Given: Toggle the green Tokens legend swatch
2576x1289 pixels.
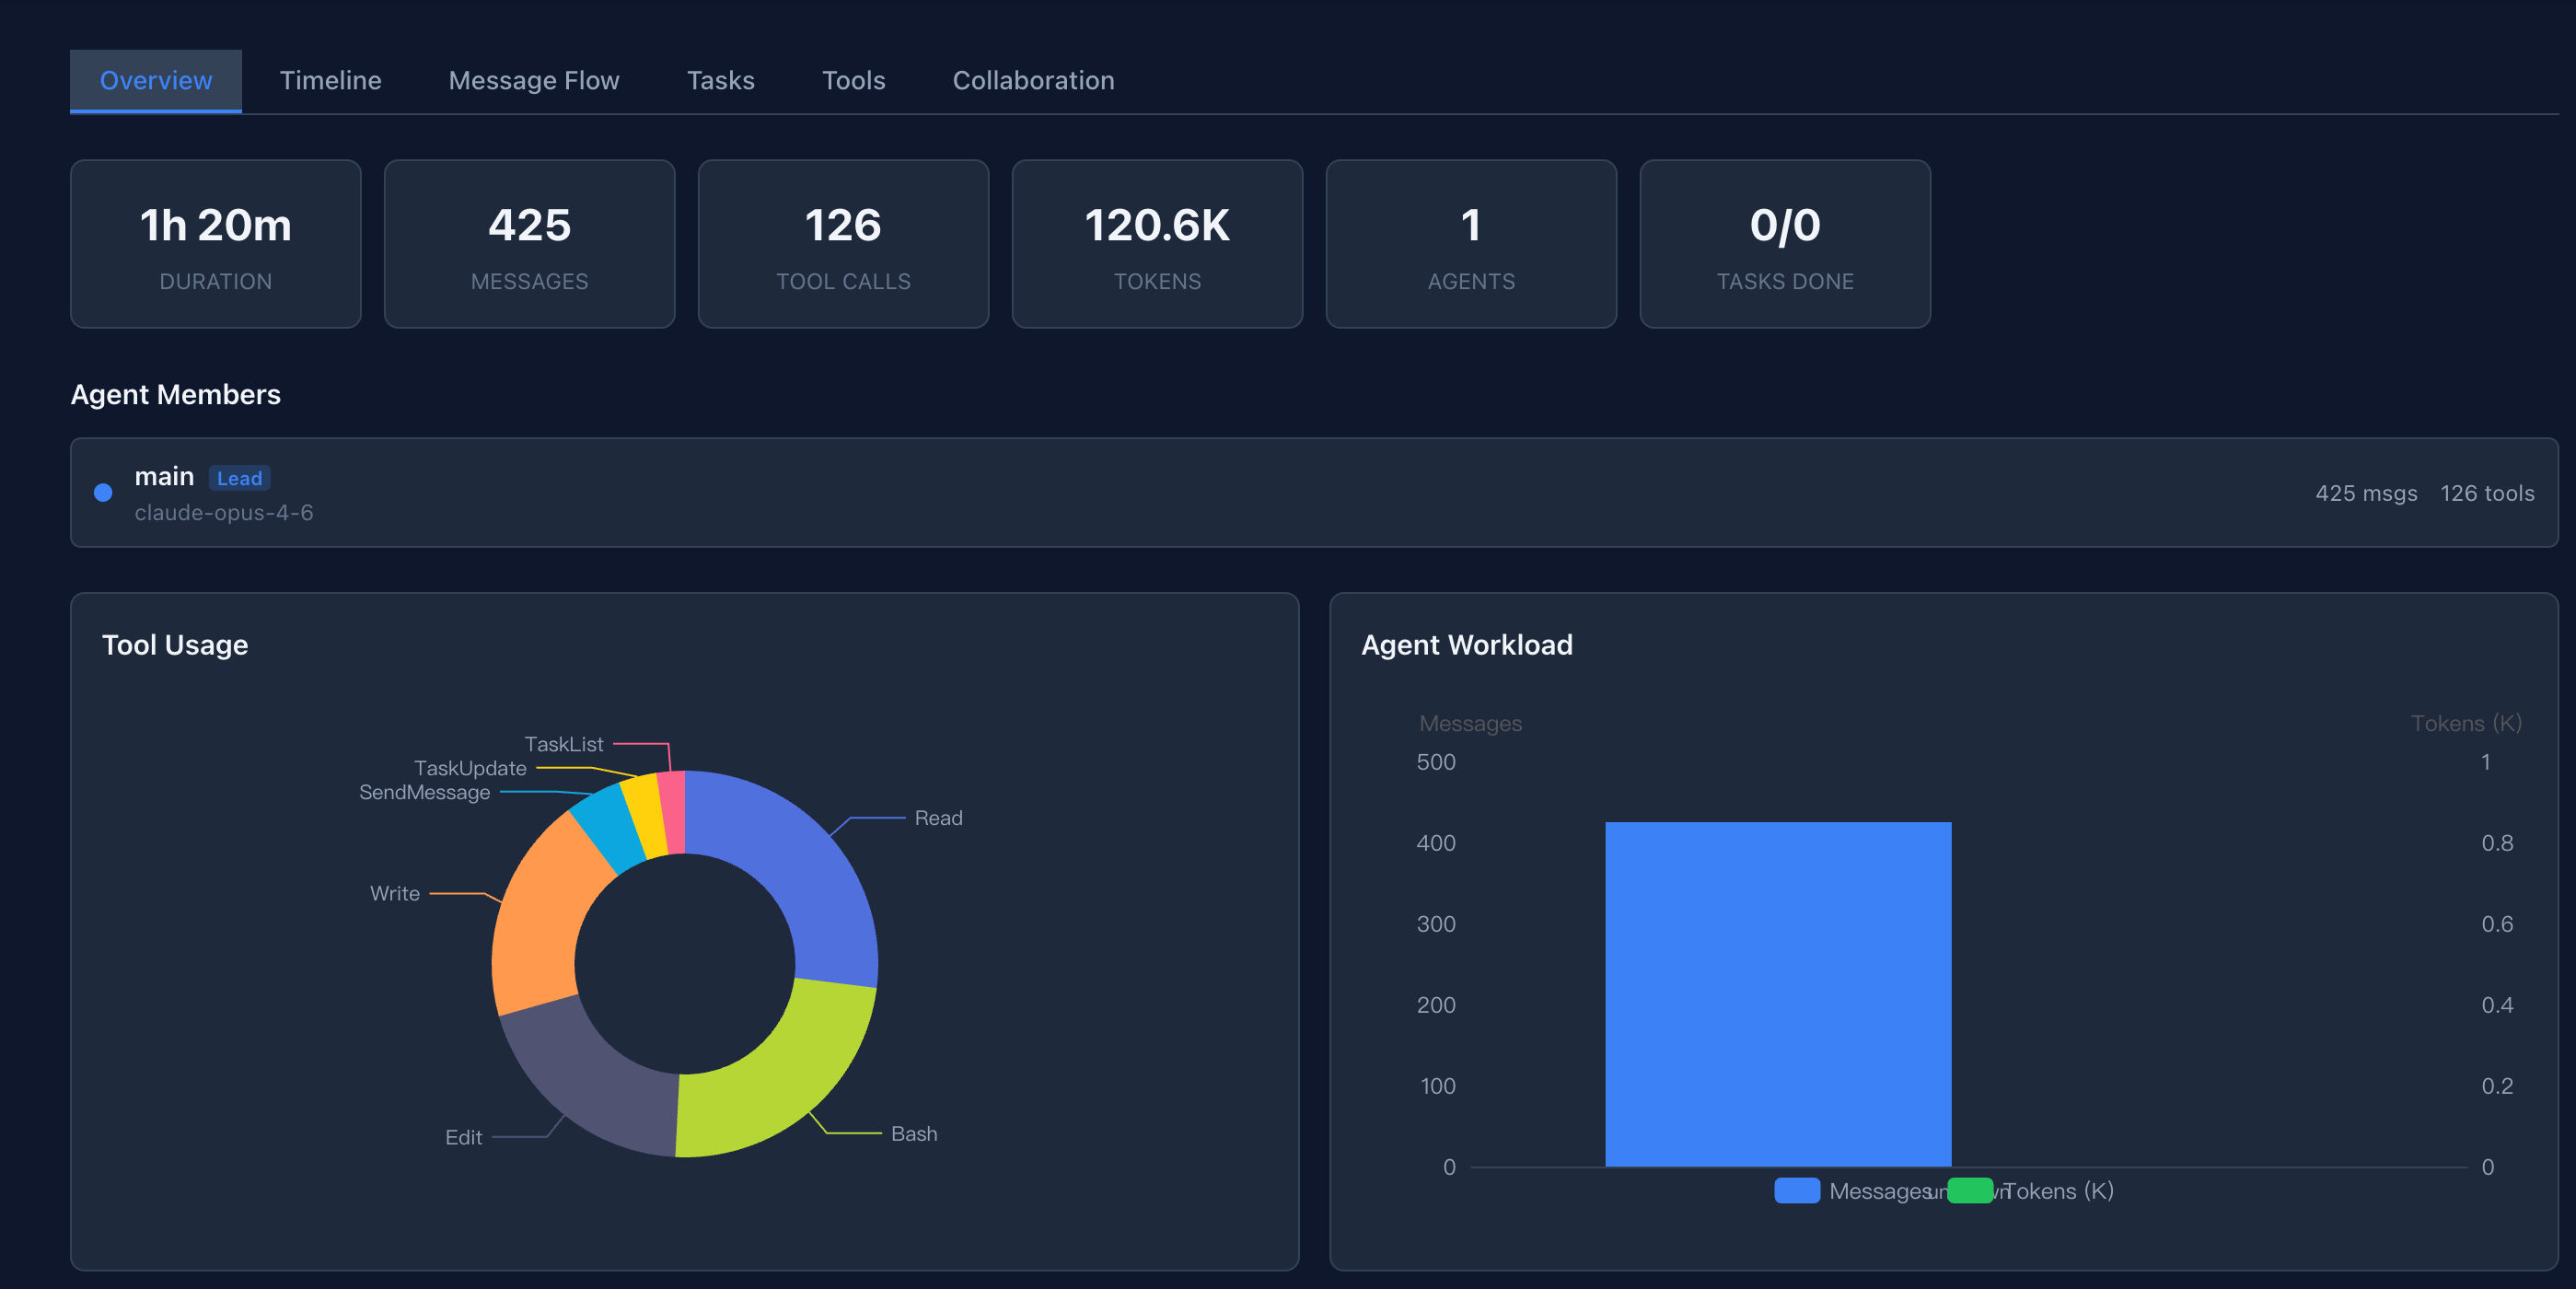Looking at the screenshot, I should click(x=1969, y=1190).
